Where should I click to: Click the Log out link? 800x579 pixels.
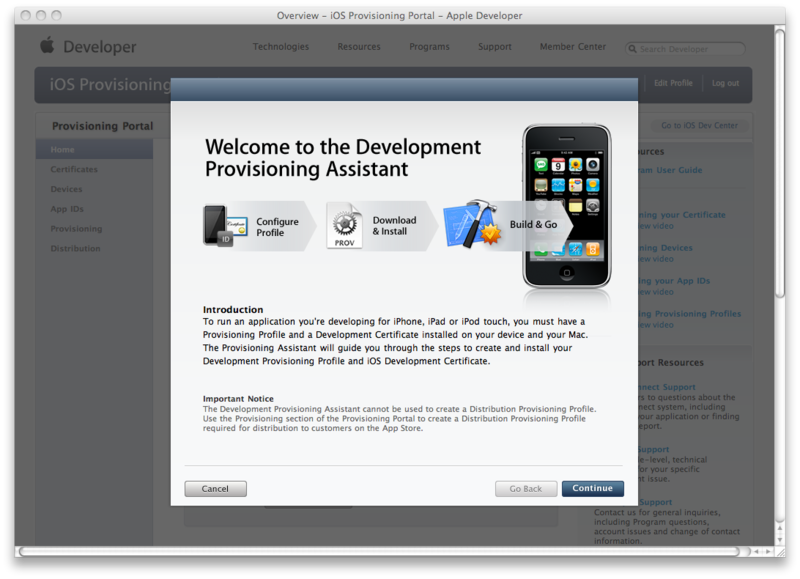click(x=725, y=83)
